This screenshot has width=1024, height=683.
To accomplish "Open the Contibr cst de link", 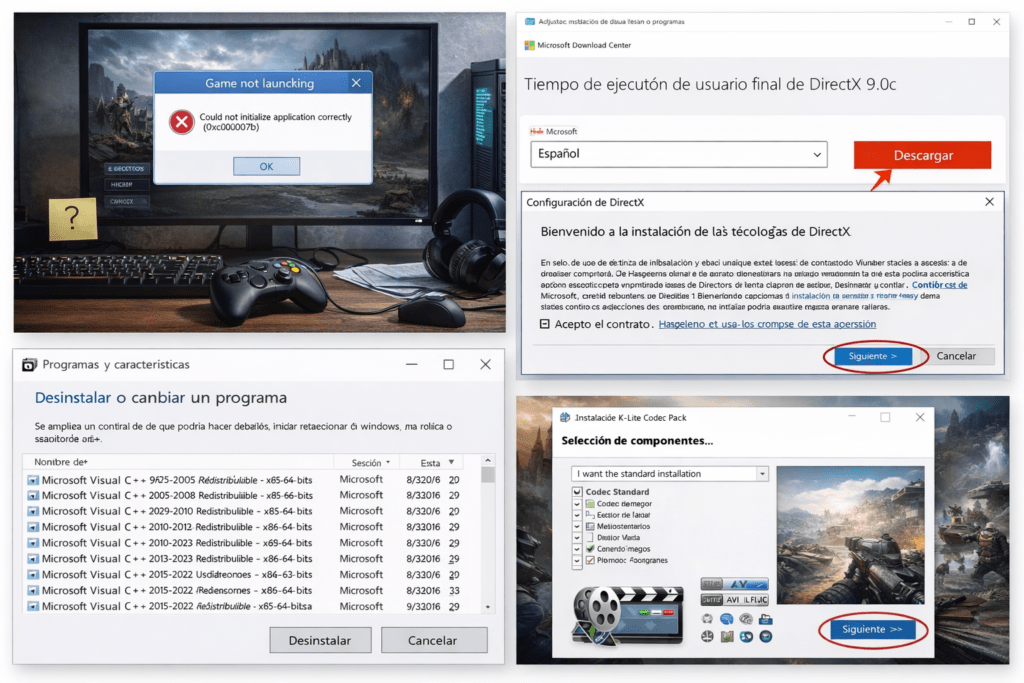I will (x=939, y=285).
